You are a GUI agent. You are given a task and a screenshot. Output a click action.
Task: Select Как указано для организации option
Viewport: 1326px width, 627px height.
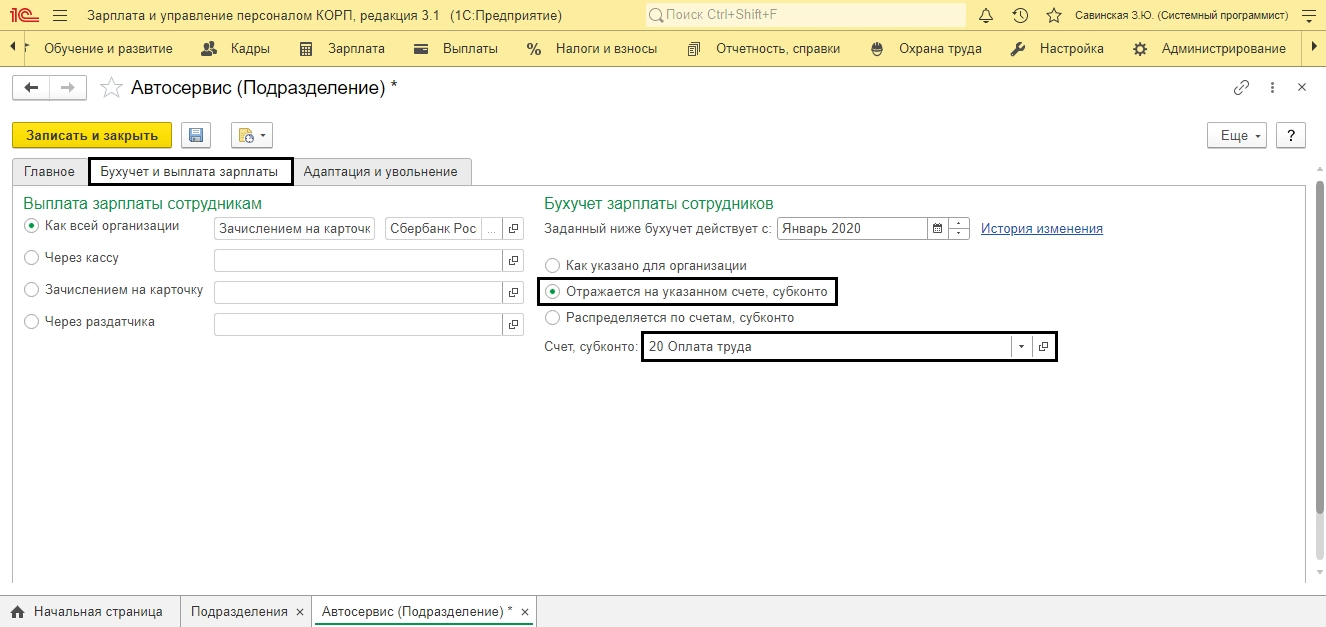tap(552, 266)
